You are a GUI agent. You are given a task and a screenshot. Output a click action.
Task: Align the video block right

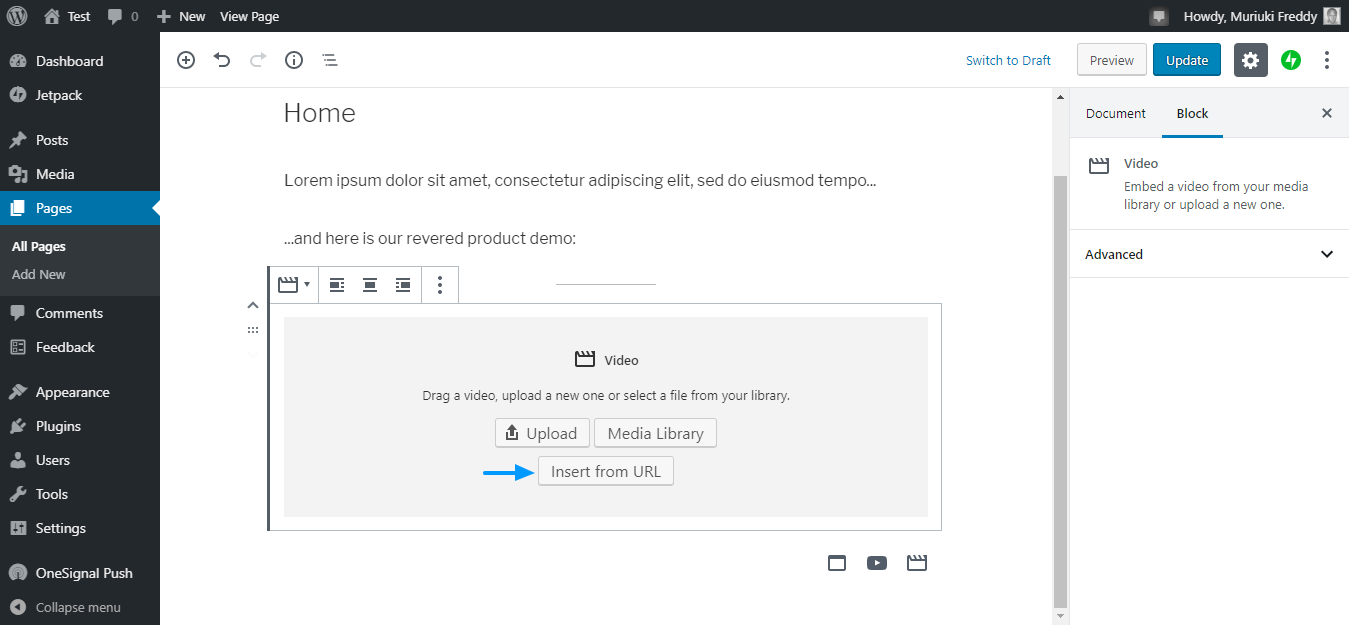pos(403,285)
